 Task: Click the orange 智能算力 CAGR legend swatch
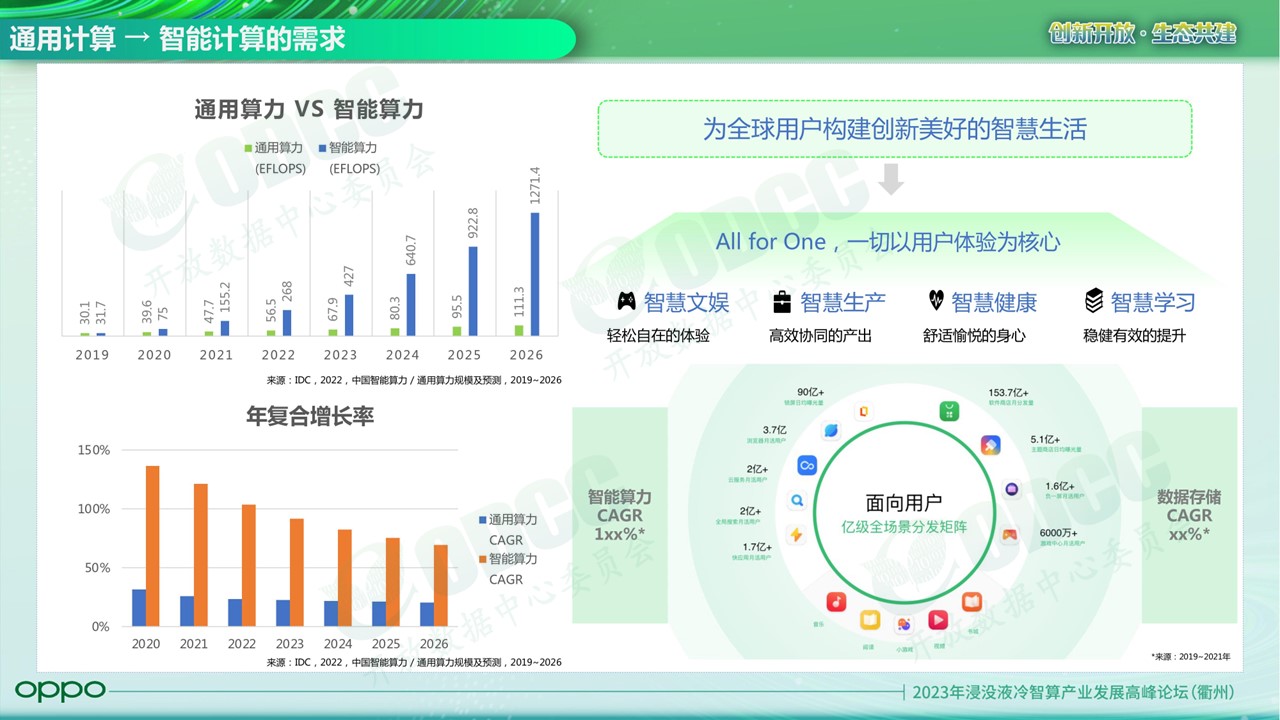pos(482,559)
